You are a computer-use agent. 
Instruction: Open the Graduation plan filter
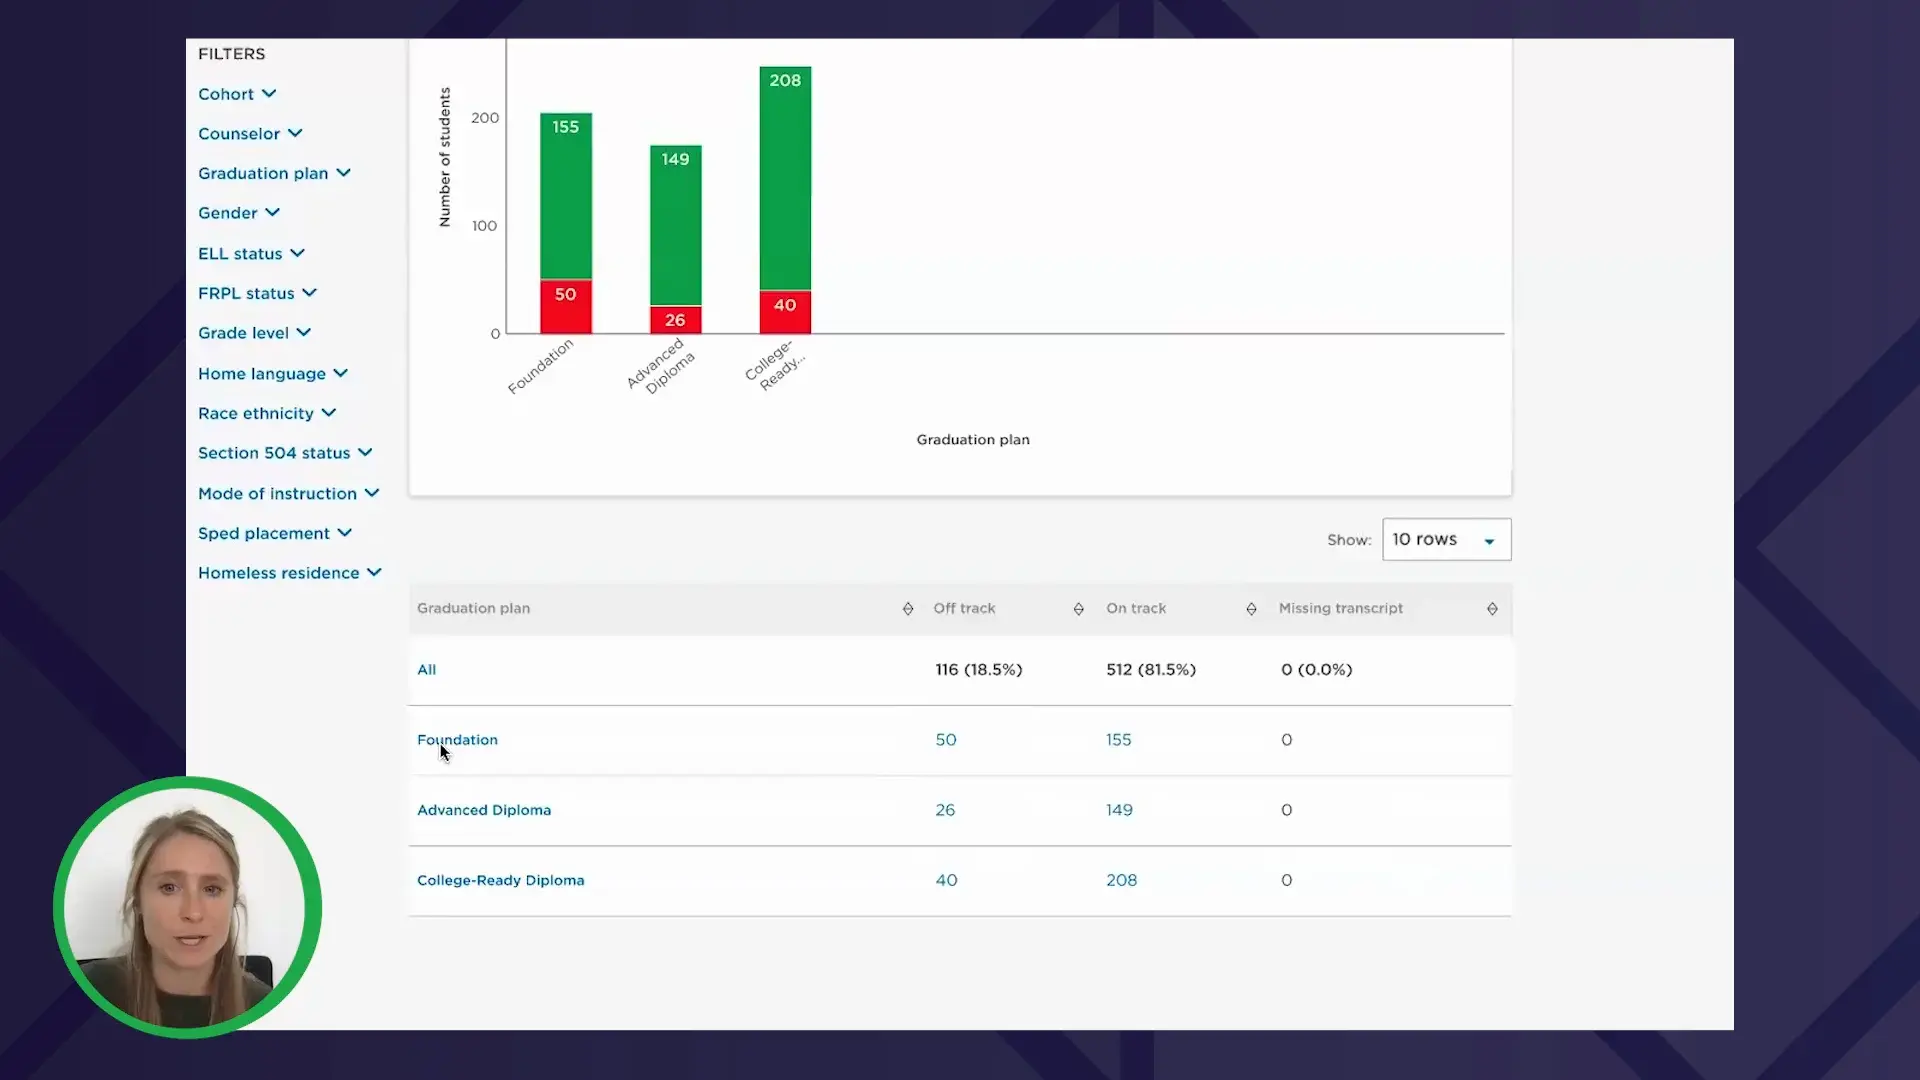(274, 173)
